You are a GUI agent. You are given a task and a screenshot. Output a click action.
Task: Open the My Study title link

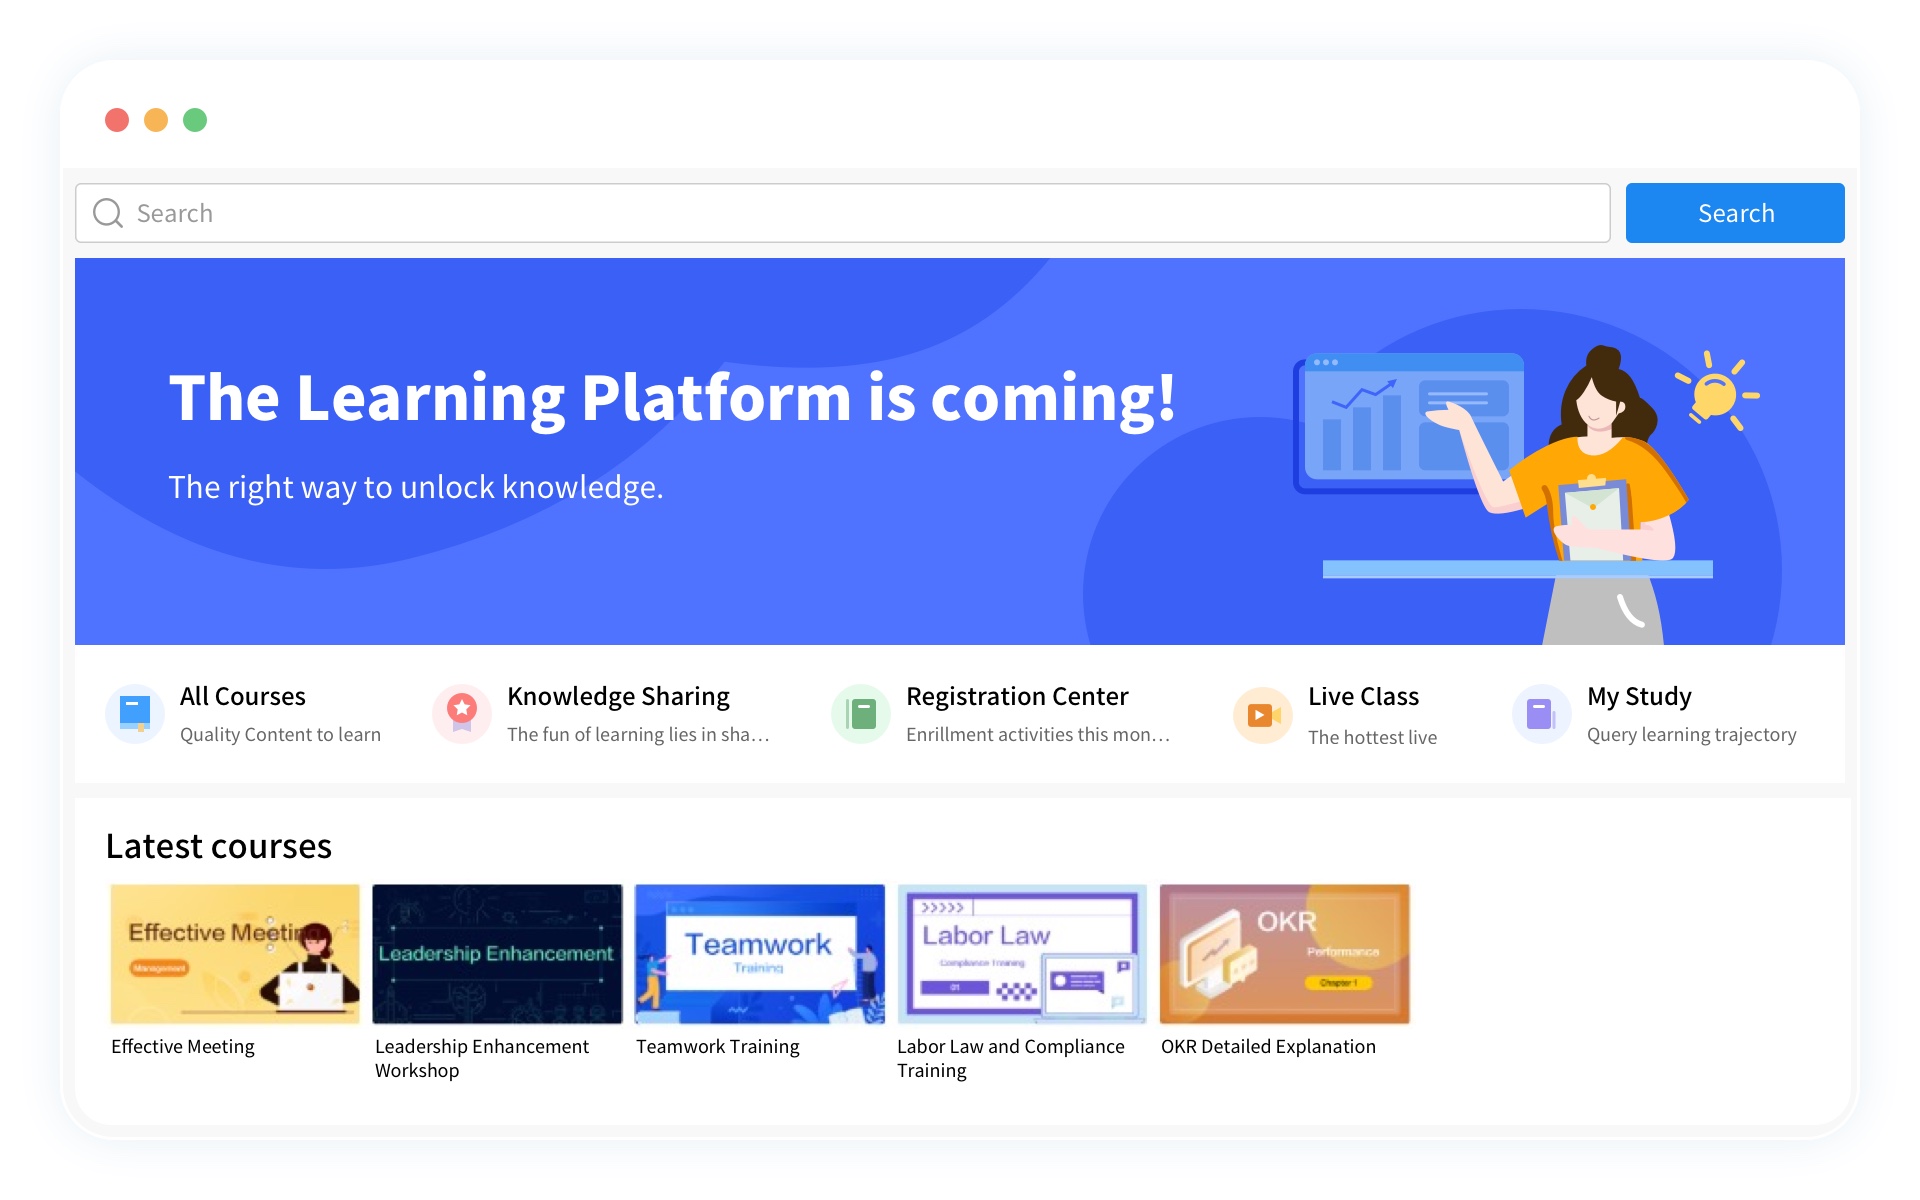[x=1639, y=696]
